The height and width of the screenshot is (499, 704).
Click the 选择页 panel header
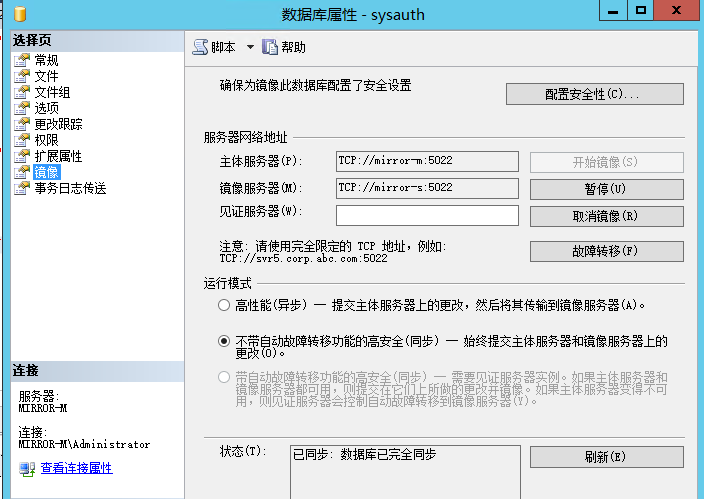(x=97, y=40)
